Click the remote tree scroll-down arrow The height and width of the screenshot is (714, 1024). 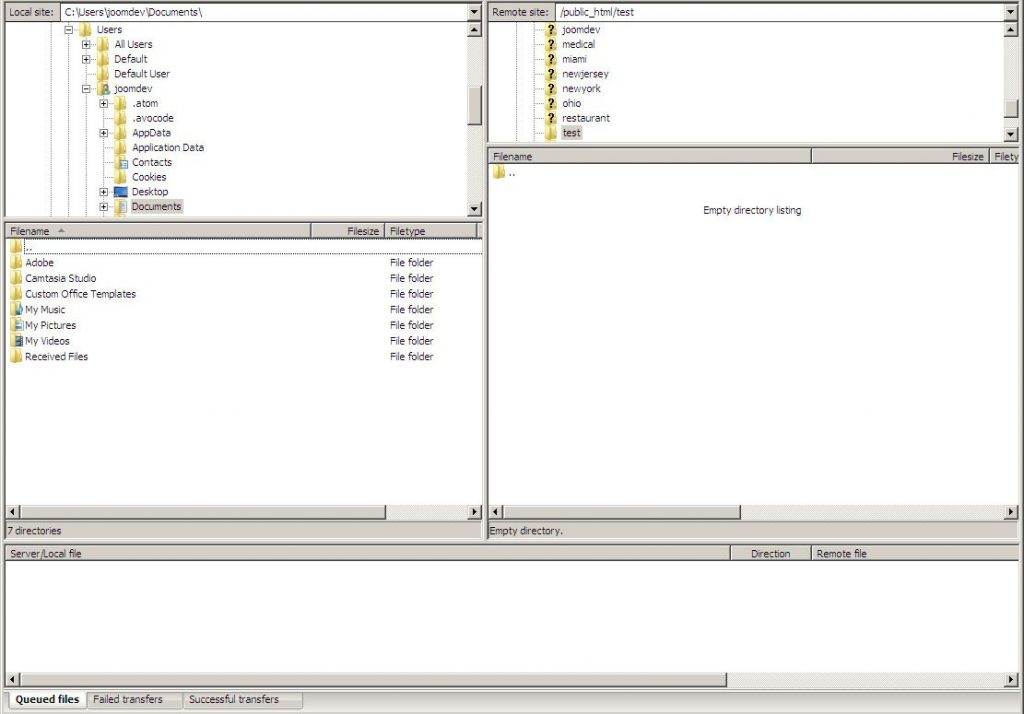coord(1010,134)
